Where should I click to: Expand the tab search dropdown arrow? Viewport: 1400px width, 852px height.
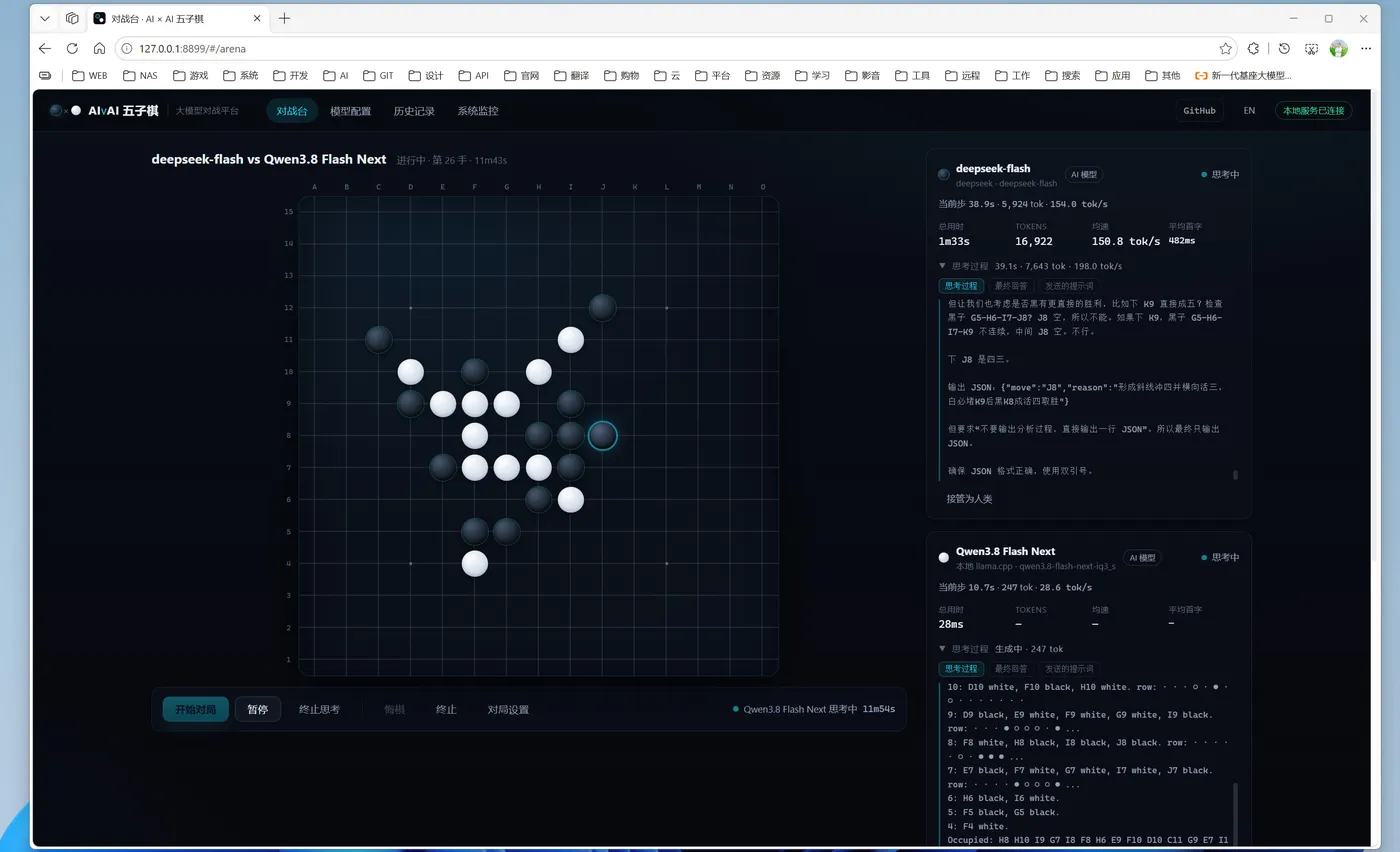(x=45, y=18)
